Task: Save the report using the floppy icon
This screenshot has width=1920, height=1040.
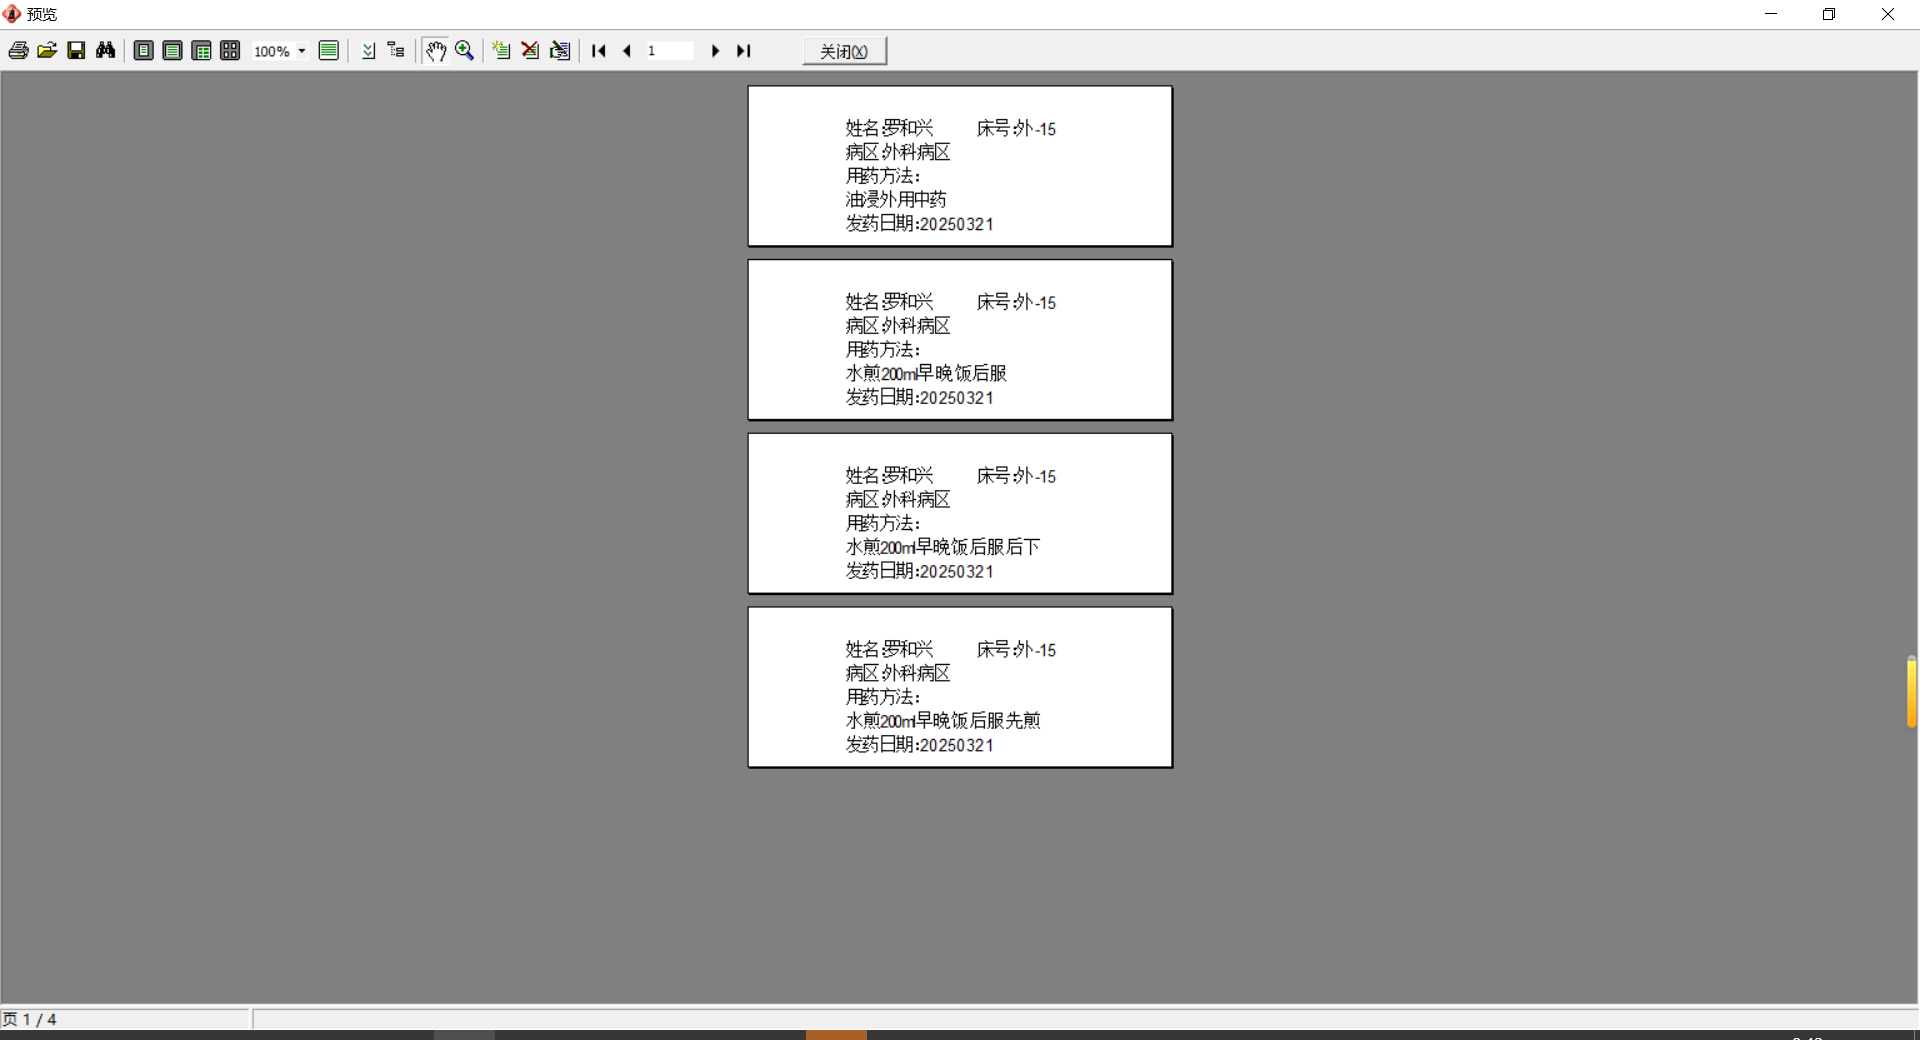Action: [x=76, y=51]
